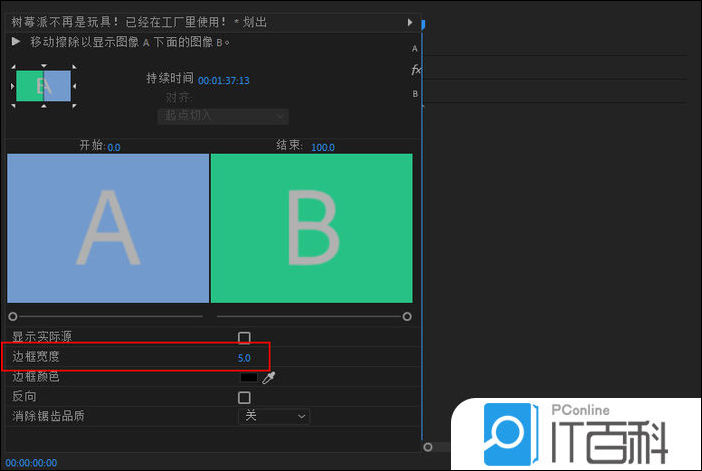Enable the 反向 reverse checkbox
This screenshot has width=702, height=471.
(x=244, y=397)
